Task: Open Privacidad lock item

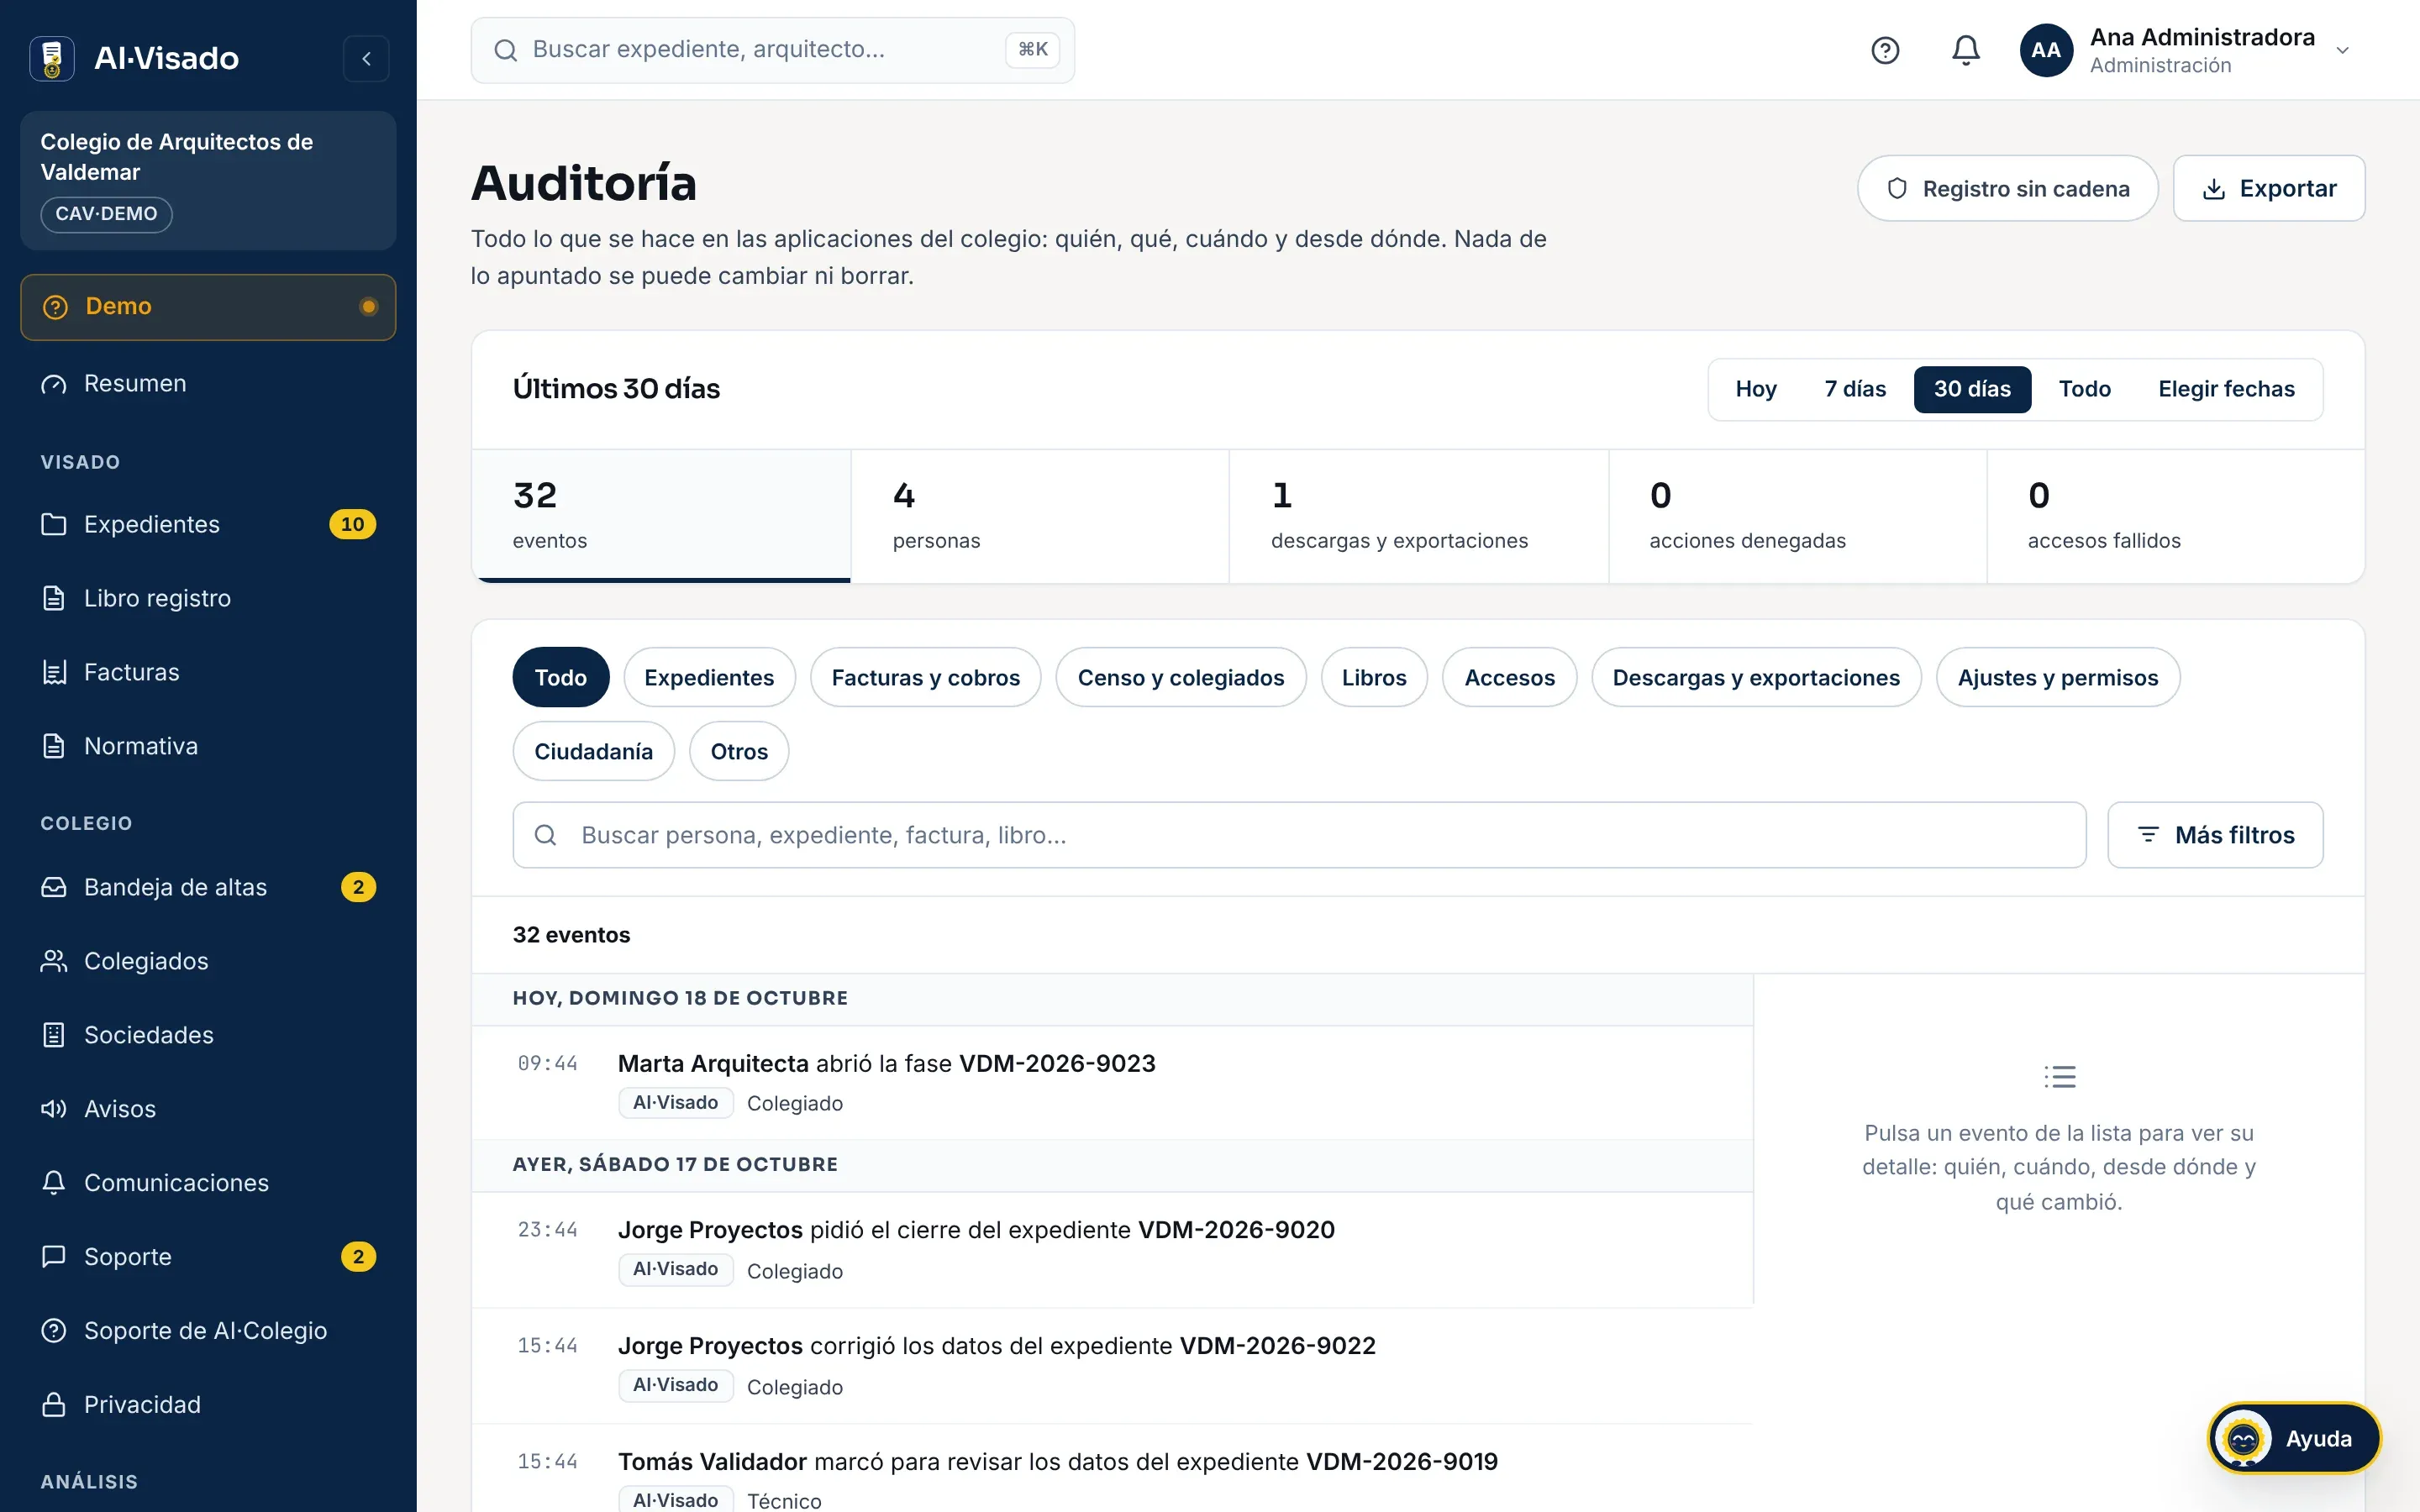Action: (208, 1405)
